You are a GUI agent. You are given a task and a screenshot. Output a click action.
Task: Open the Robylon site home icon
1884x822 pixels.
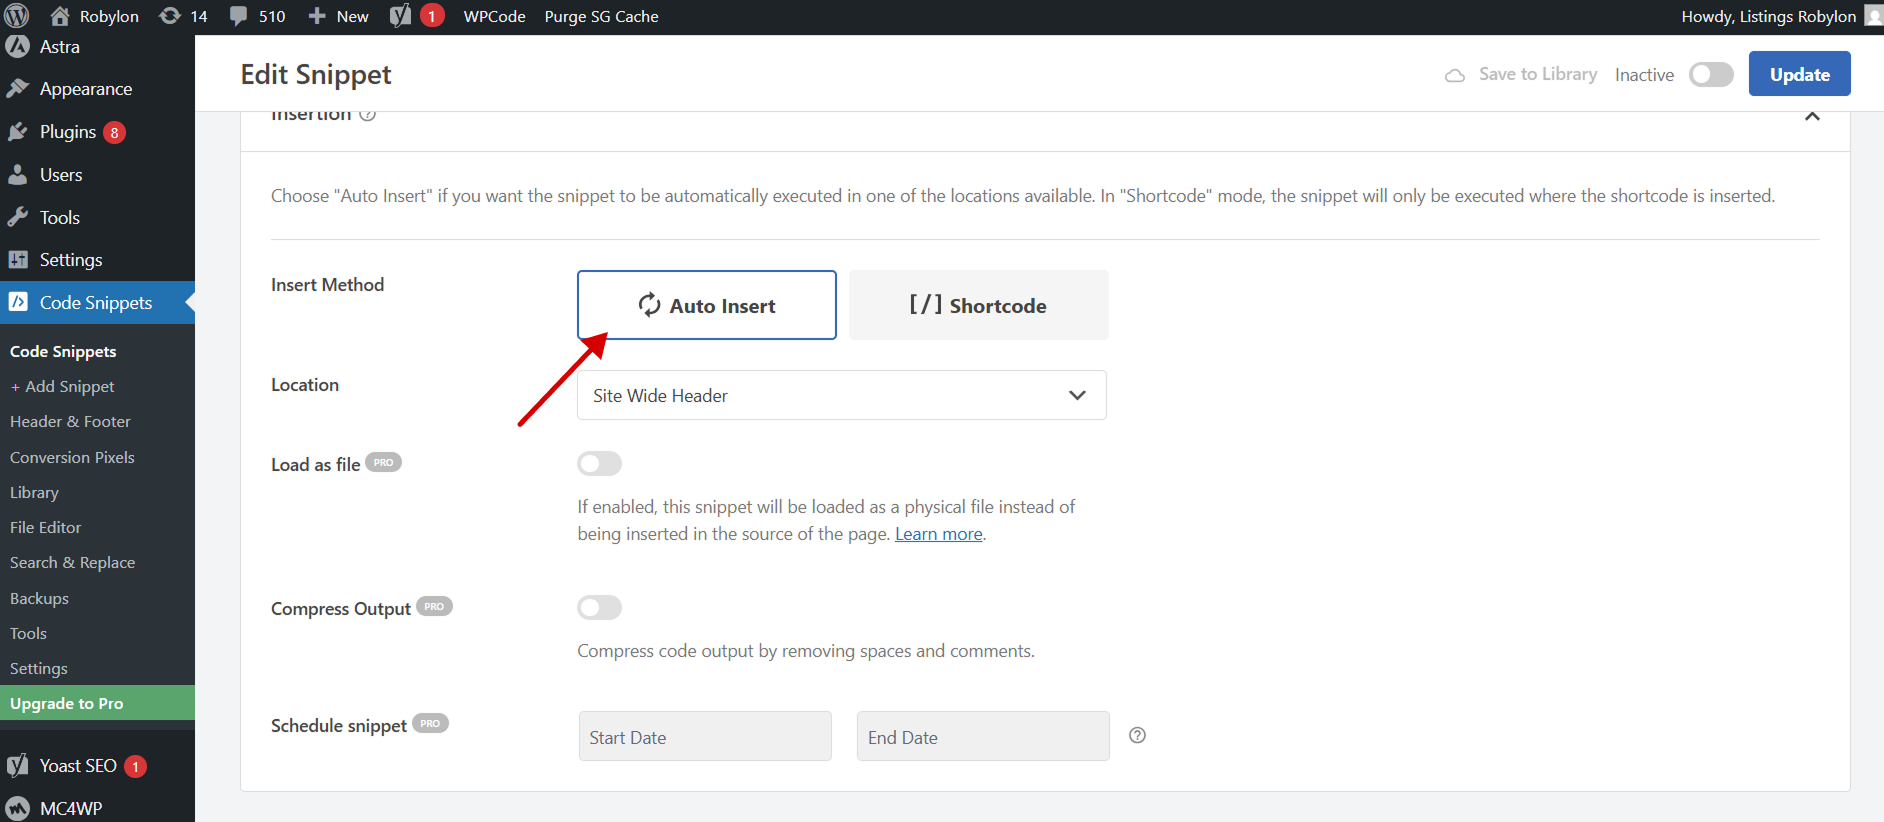(x=60, y=16)
